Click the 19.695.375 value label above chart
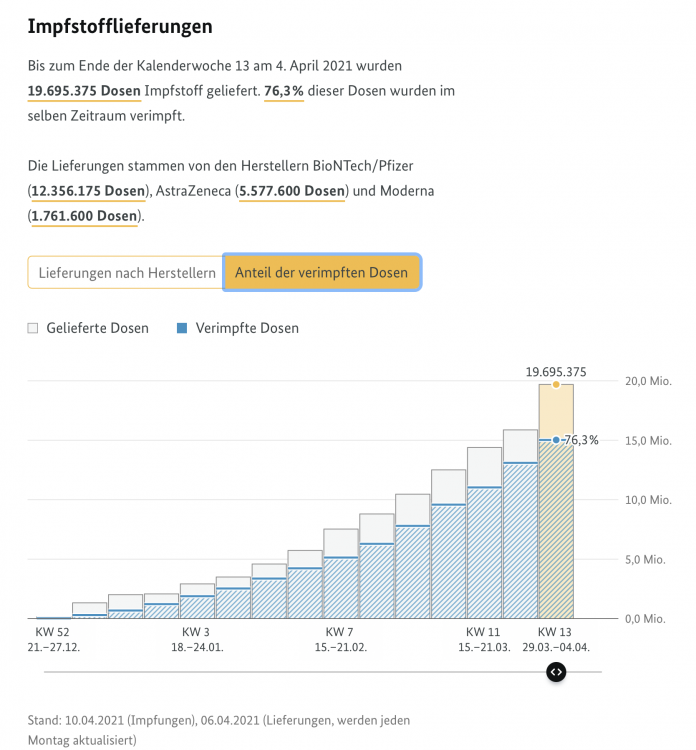The width and height of the screenshot is (696, 750). [556, 372]
